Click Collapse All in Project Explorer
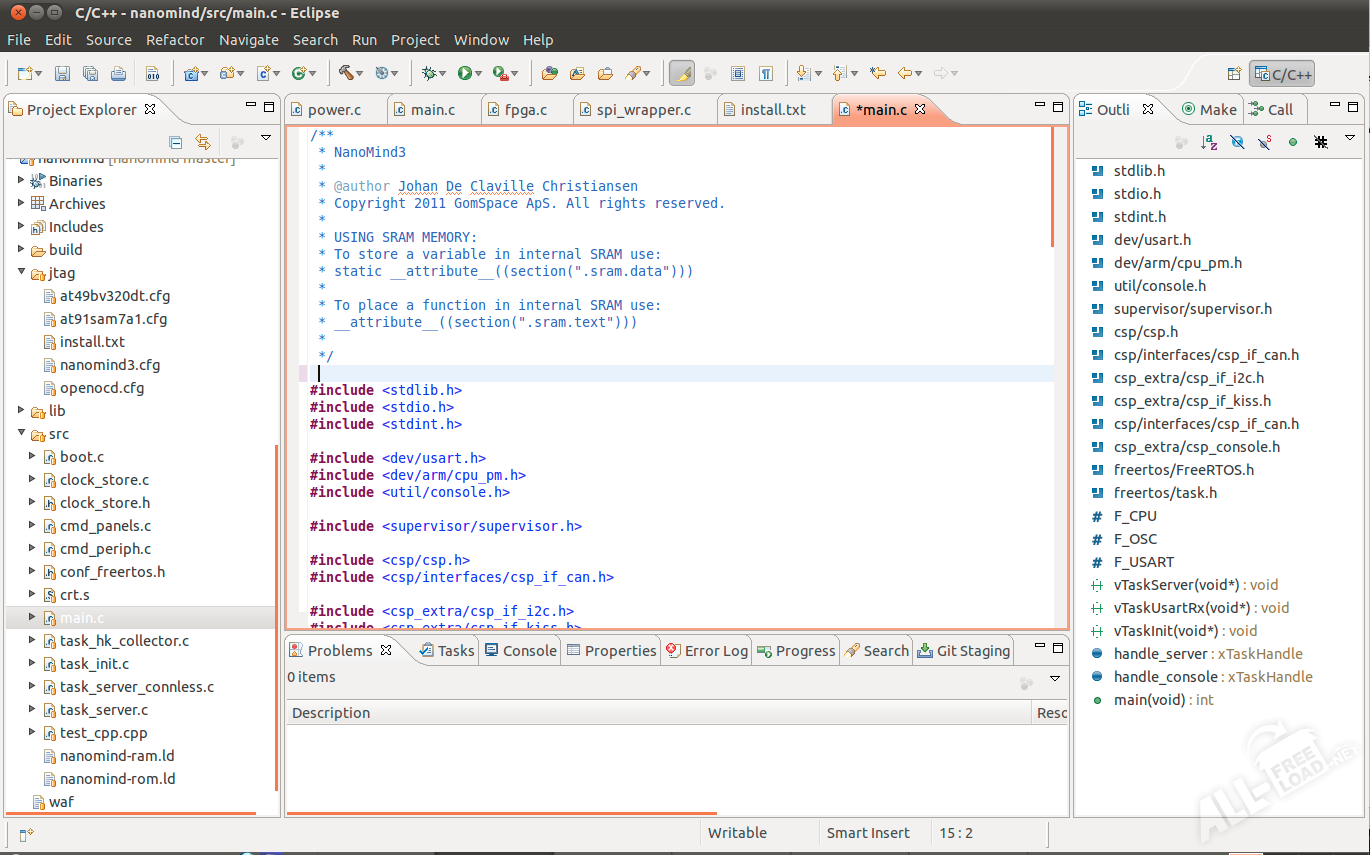 pyautogui.click(x=175, y=142)
